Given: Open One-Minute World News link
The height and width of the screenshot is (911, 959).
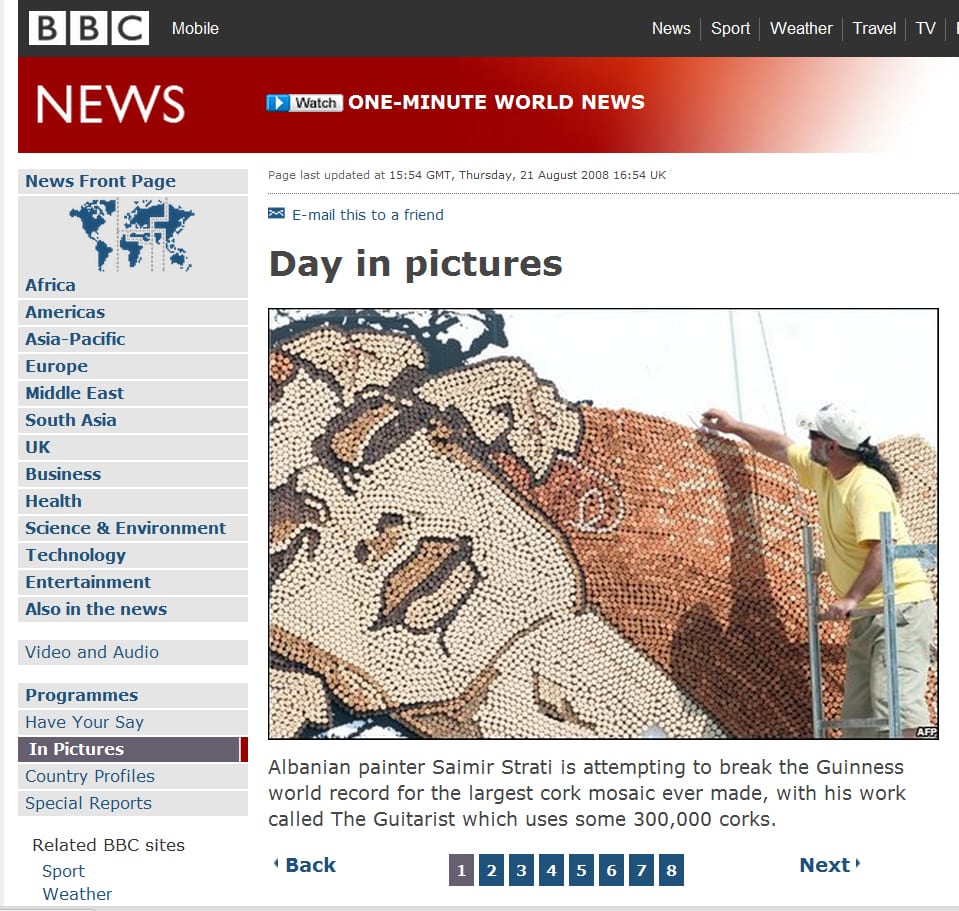Looking at the screenshot, I should point(496,102).
